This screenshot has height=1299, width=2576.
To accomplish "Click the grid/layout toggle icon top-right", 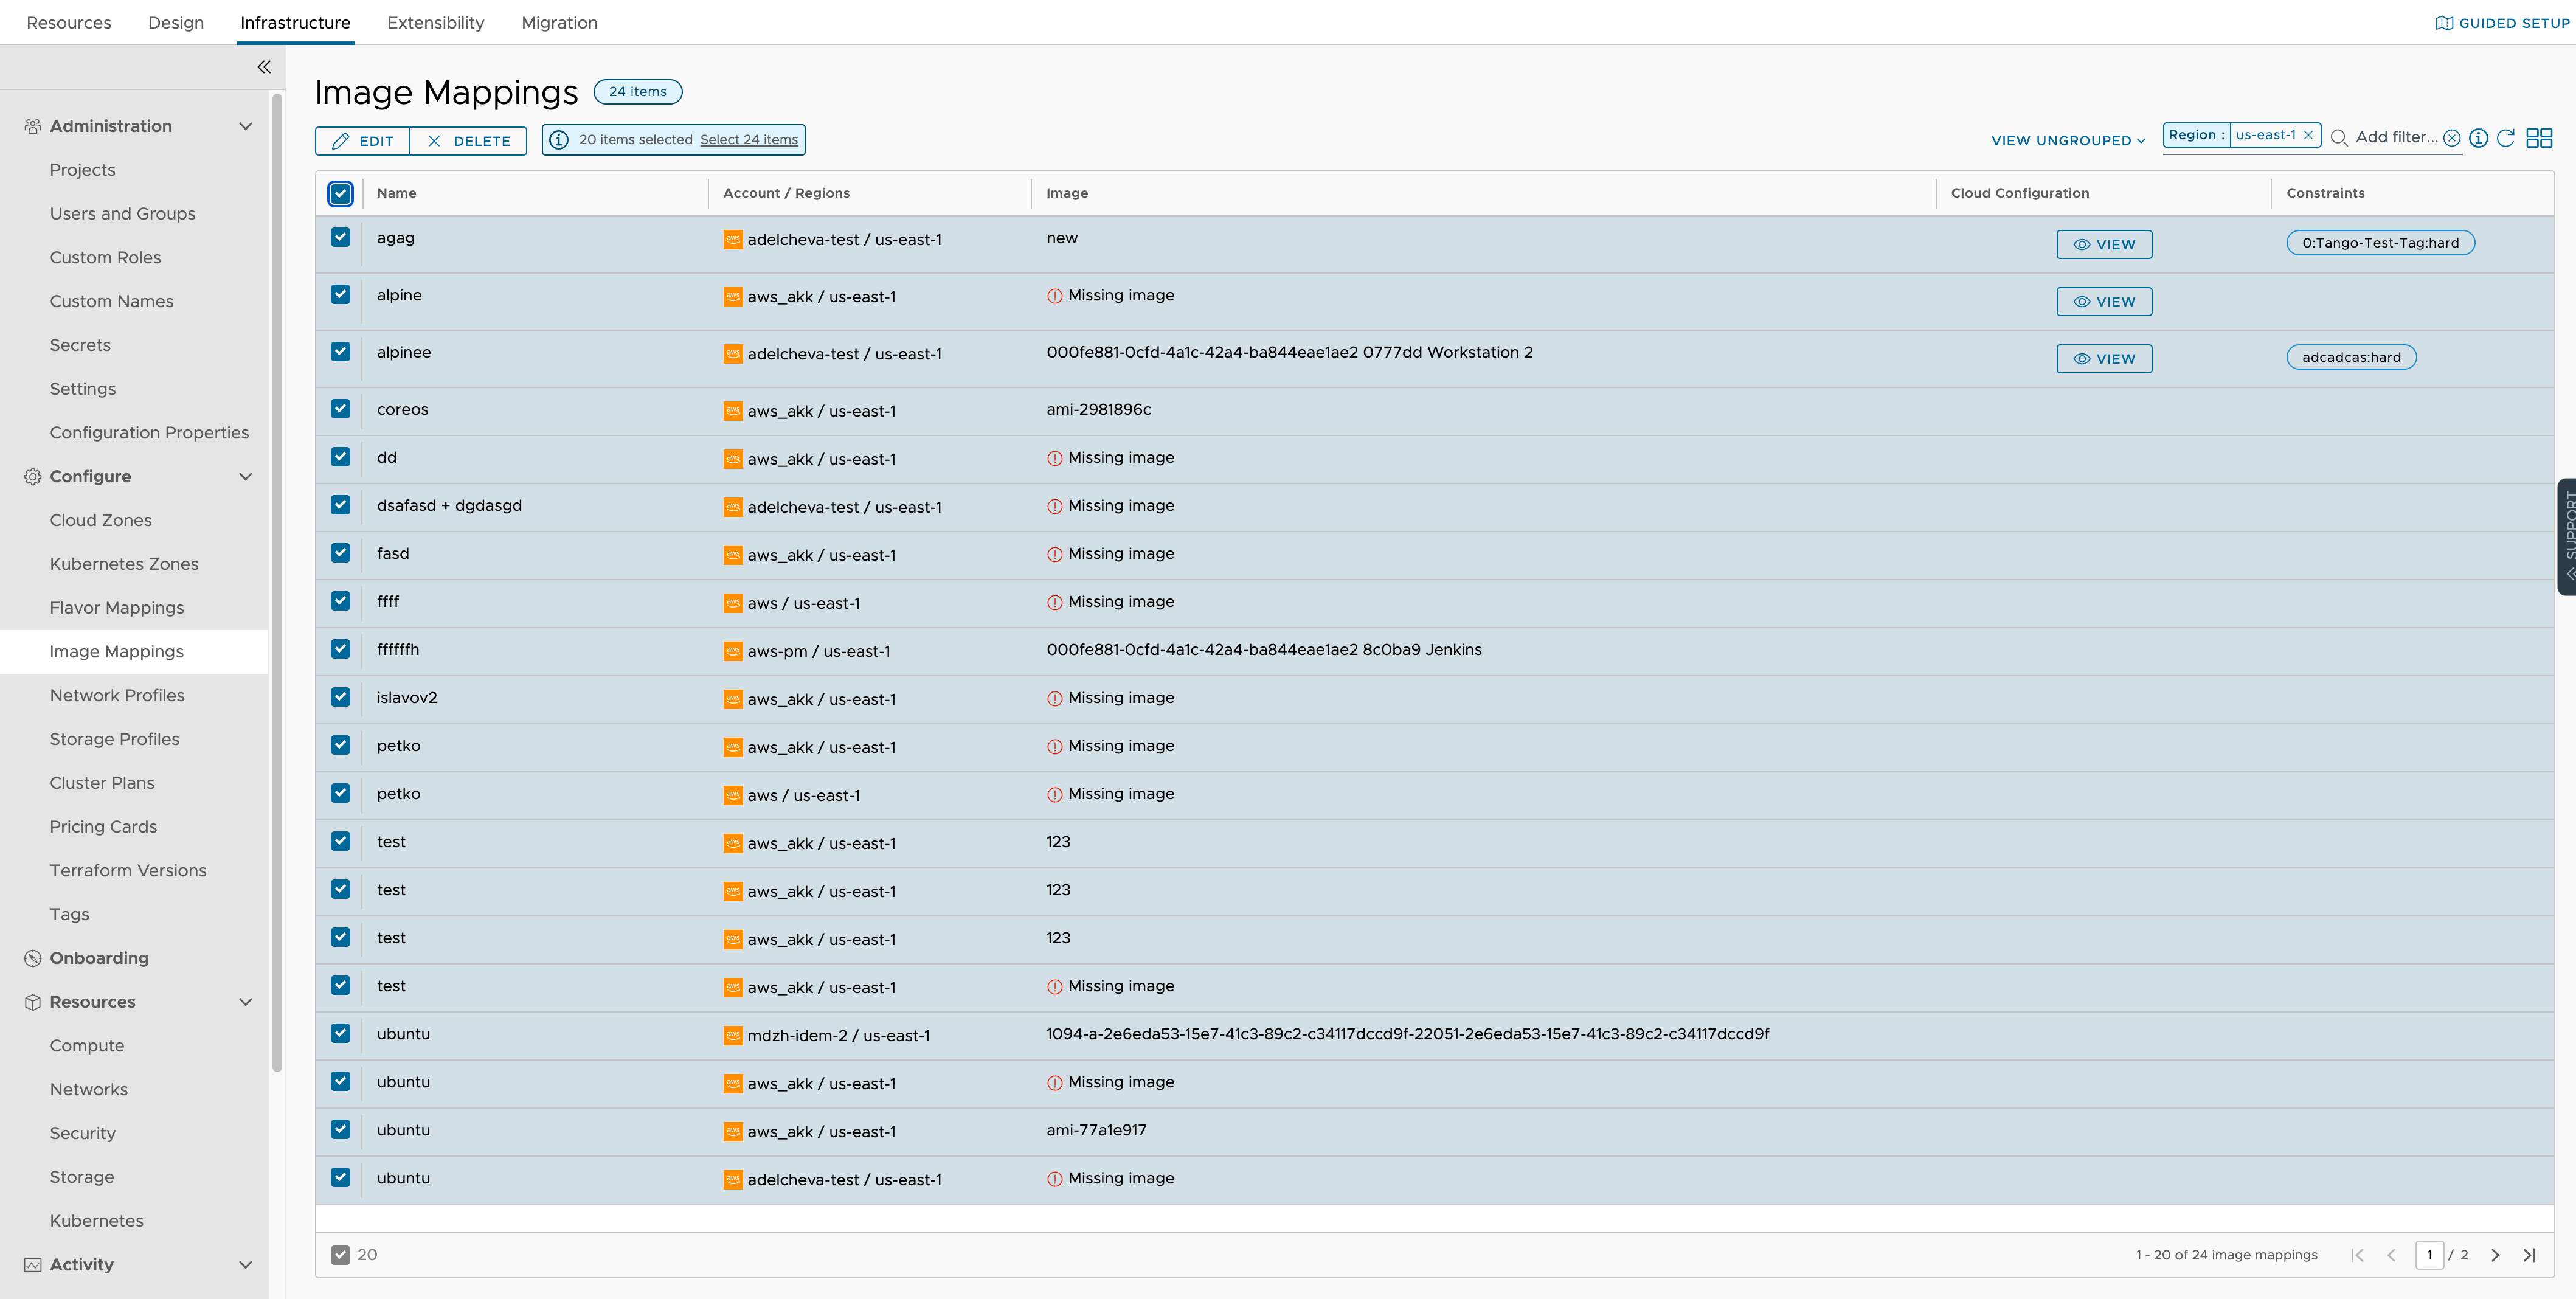I will 2543,137.
